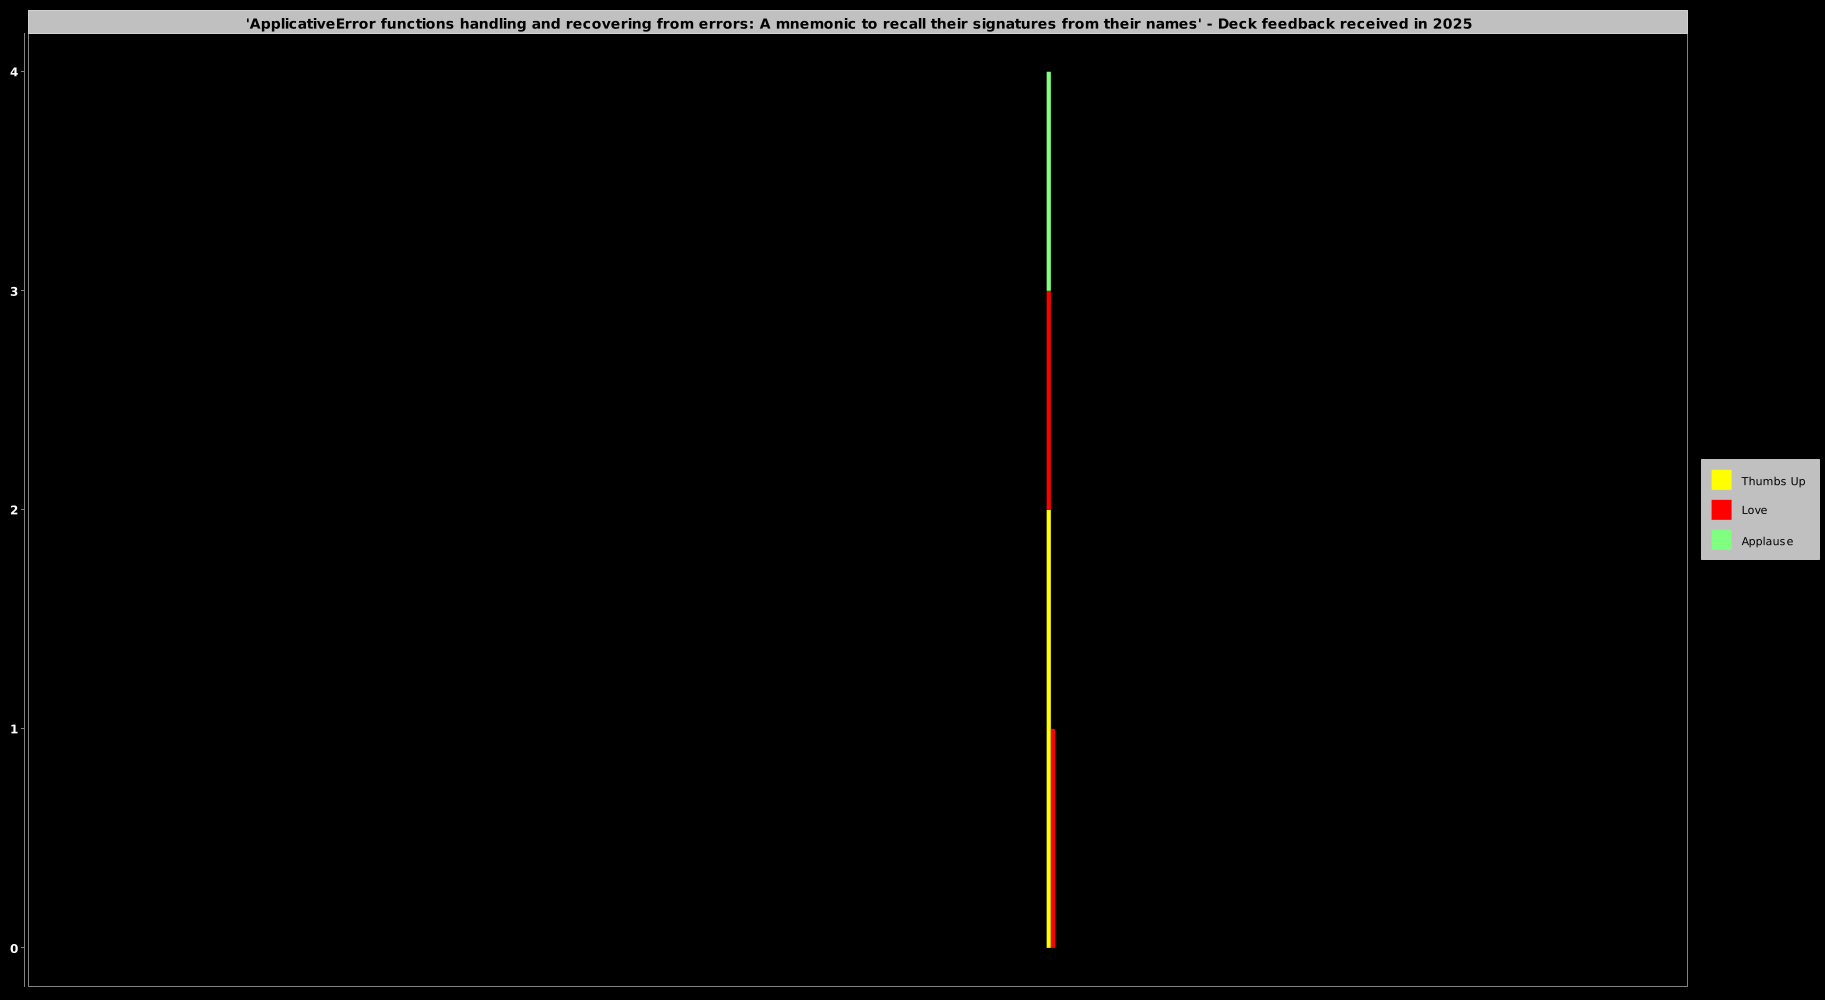Image resolution: width=1825 pixels, height=1000 pixels.
Task: Click the green Applause bar segment
Action: pos(1048,181)
